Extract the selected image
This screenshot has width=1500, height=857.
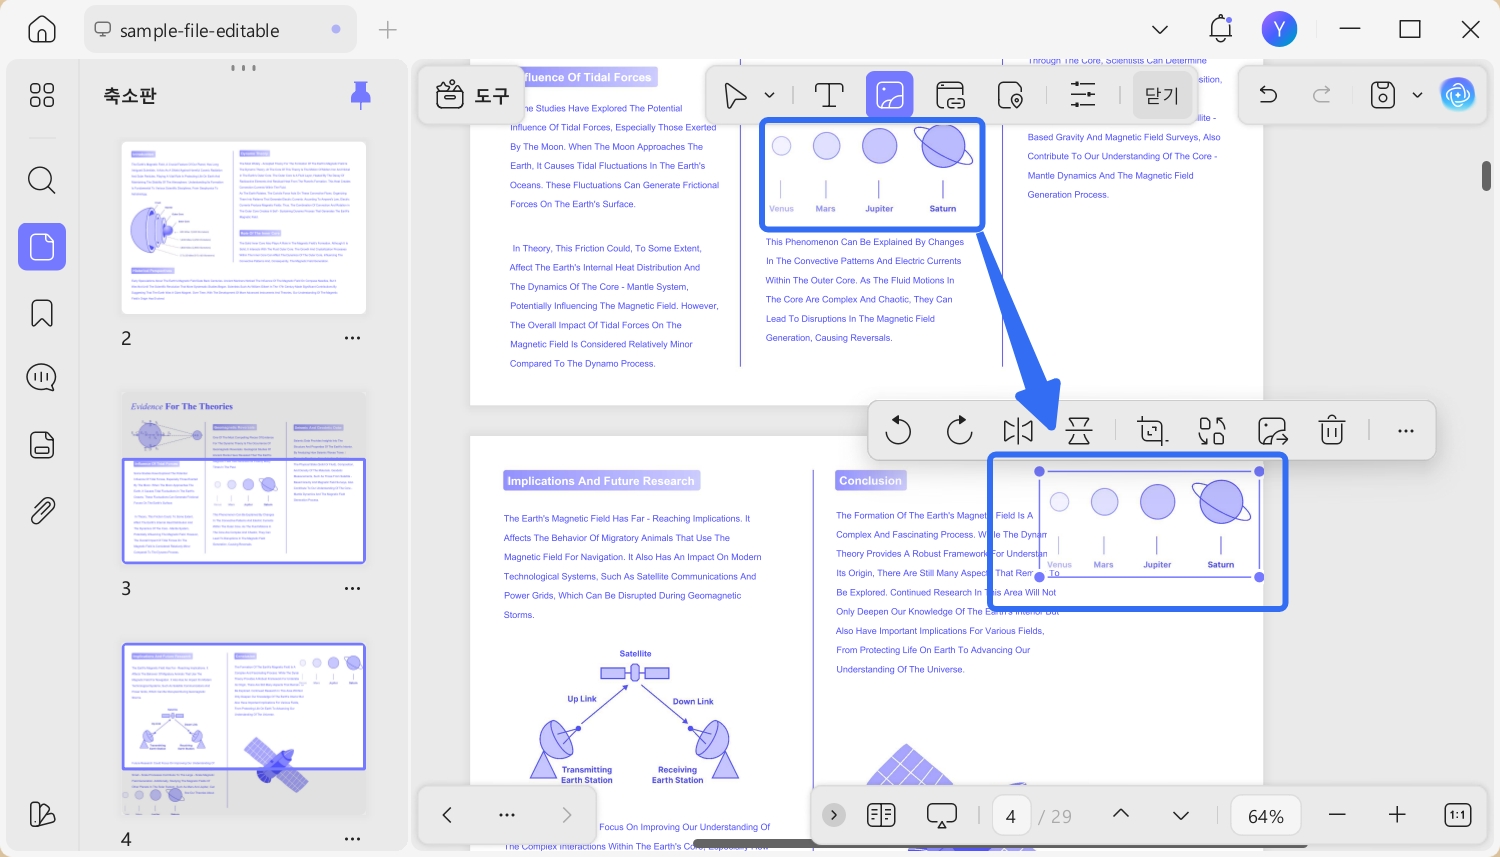pos(1272,431)
